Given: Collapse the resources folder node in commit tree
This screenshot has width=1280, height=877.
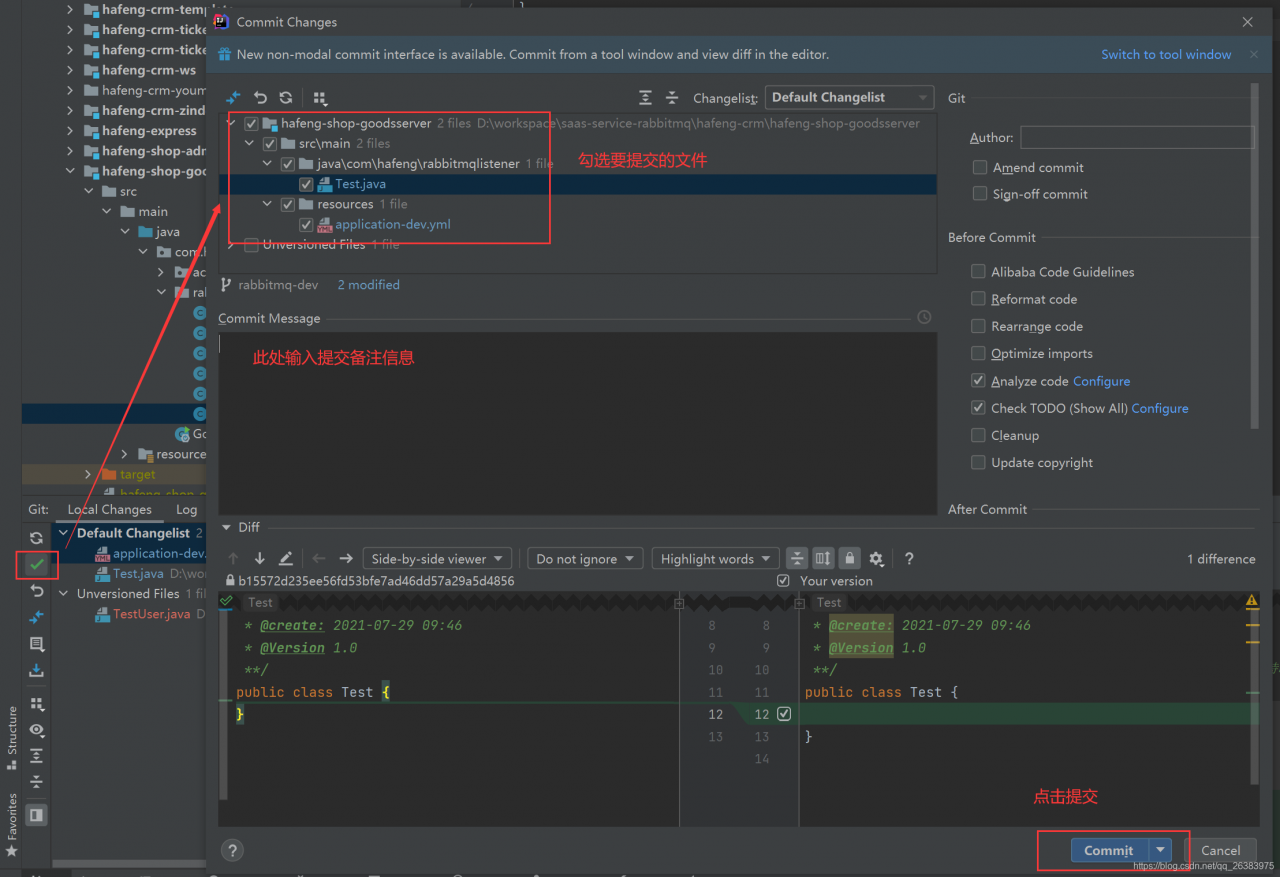Looking at the screenshot, I should coord(269,204).
